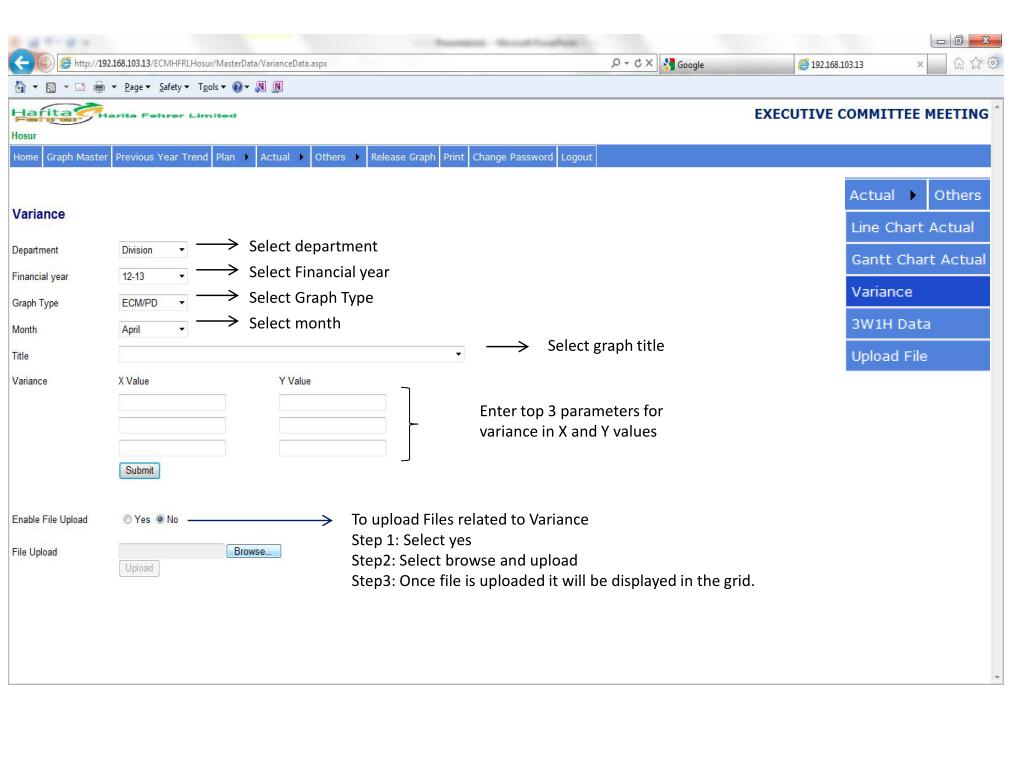Select Variance in the side menu
The height and width of the screenshot is (768, 1024).
tap(918, 291)
